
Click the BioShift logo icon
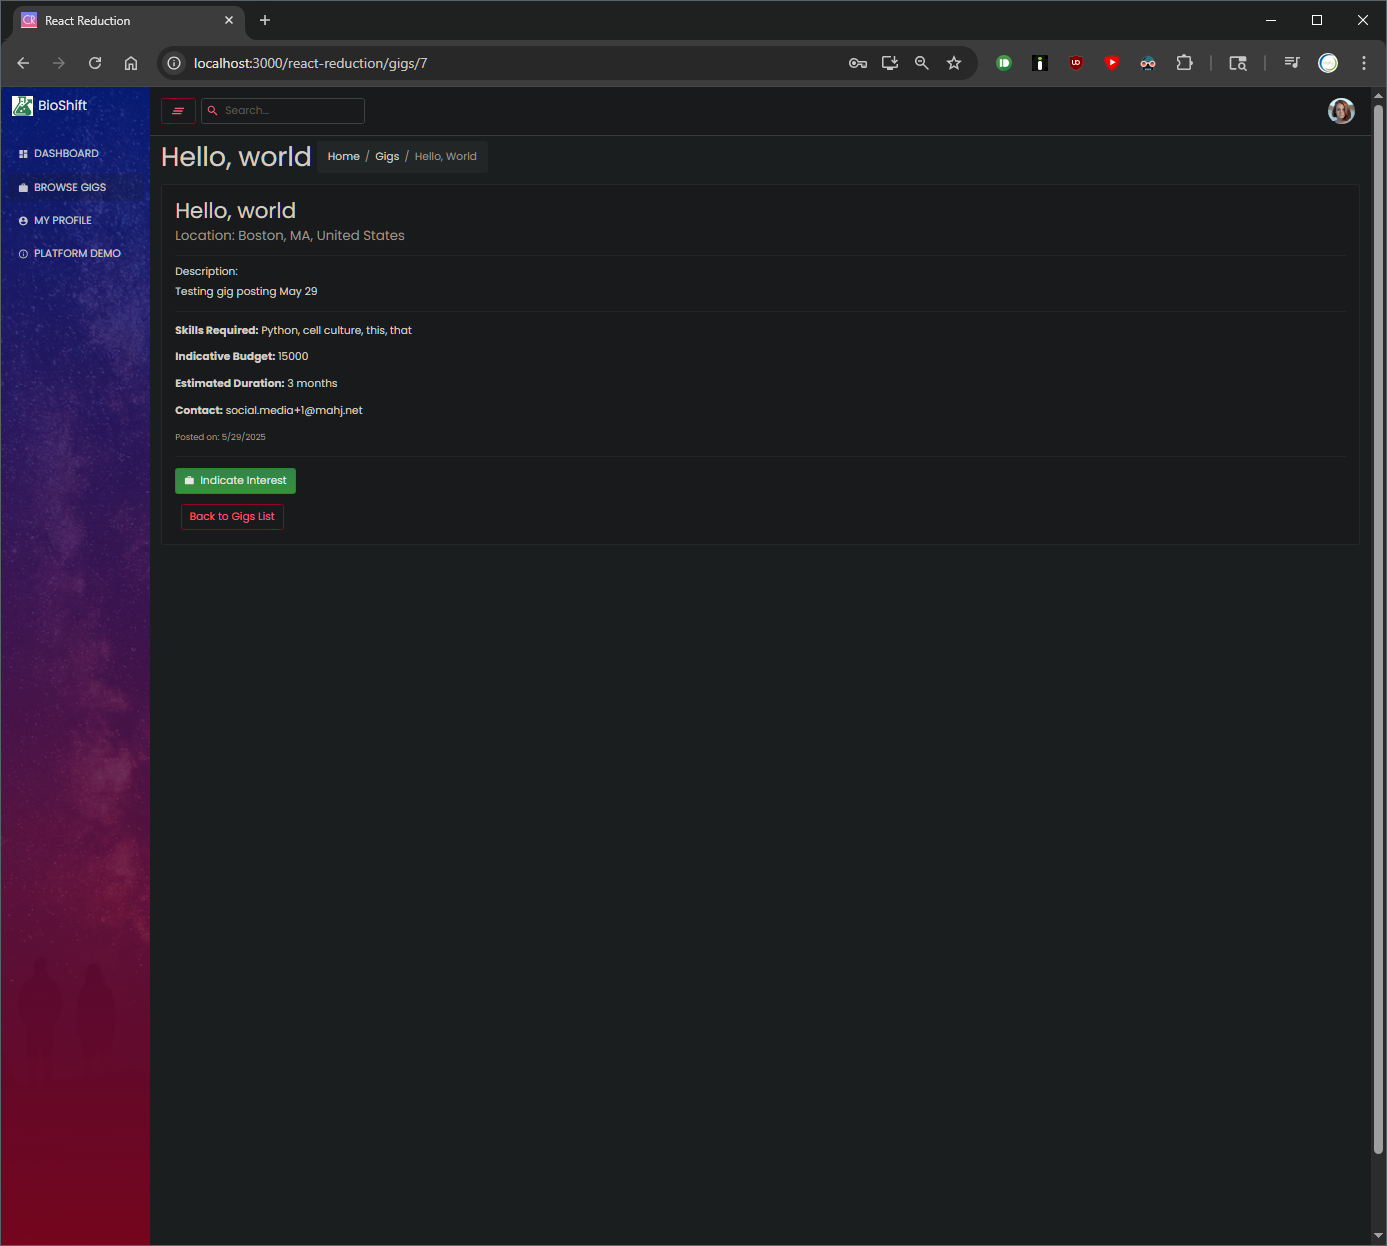[x=22, y=106]
